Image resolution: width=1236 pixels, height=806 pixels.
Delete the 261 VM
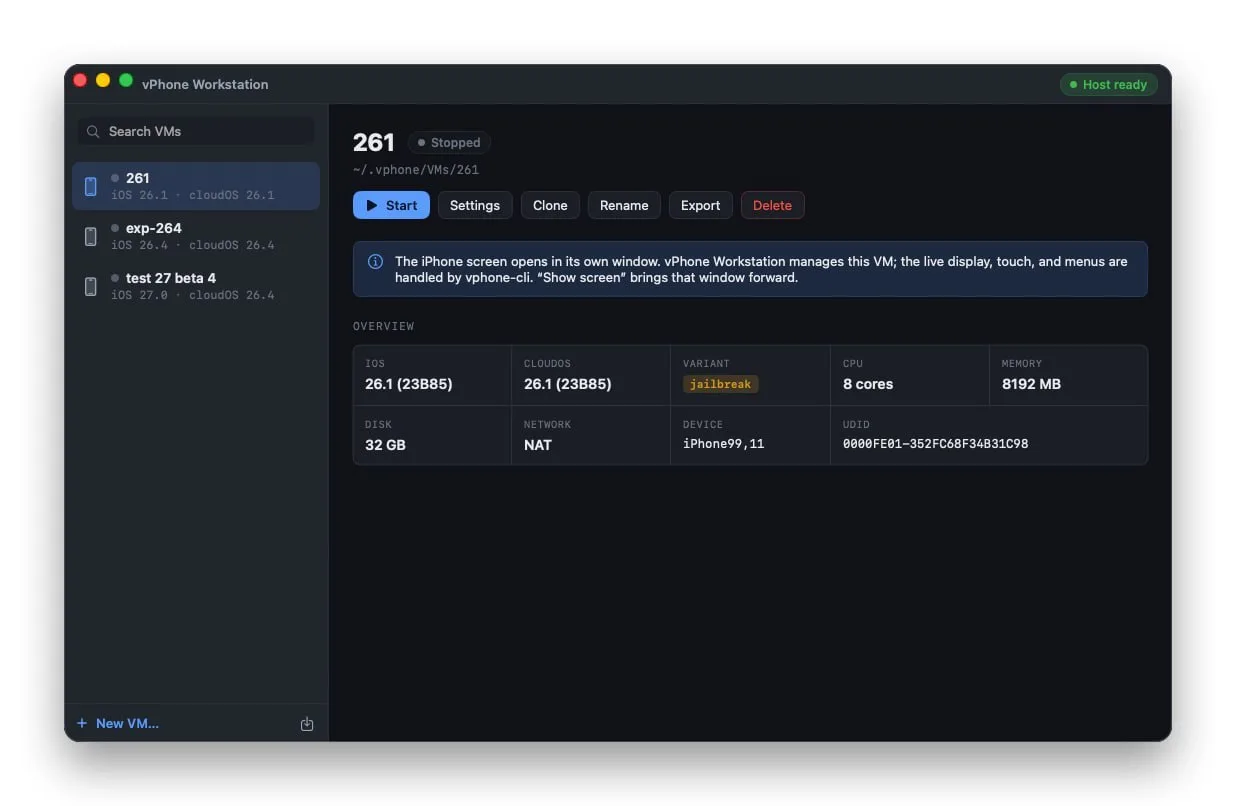coord(772,205)
